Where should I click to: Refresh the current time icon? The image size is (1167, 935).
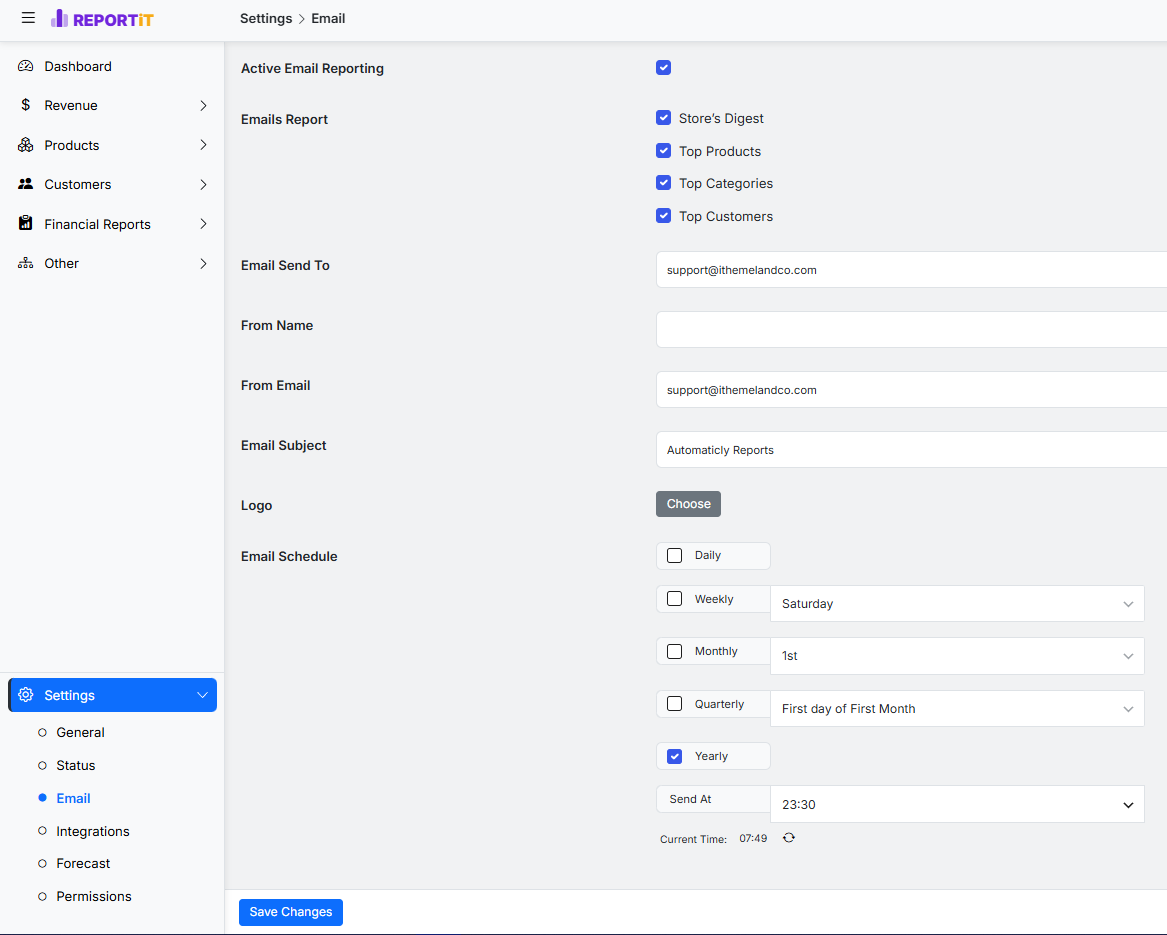coord(789,838)
